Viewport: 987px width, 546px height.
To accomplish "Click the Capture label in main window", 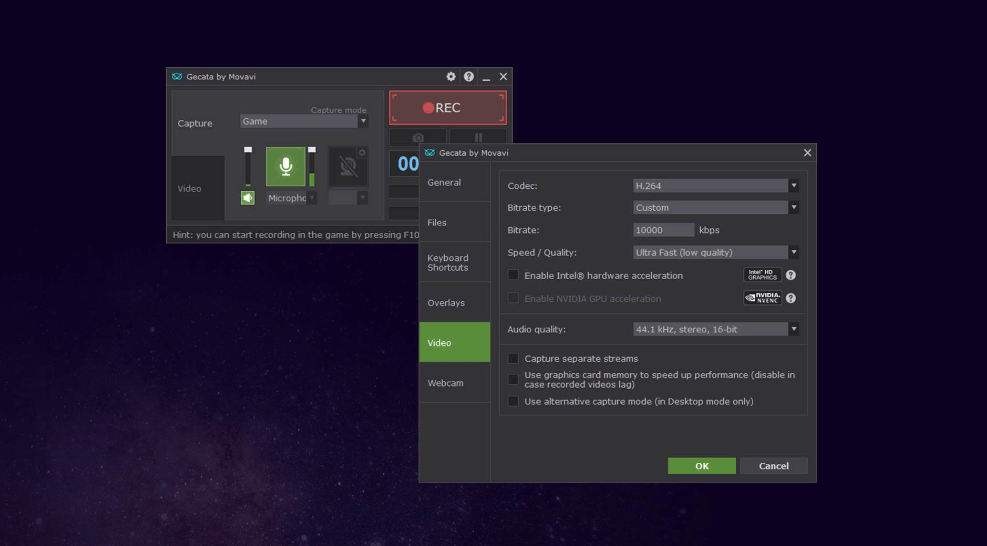I will pos(195,123).
